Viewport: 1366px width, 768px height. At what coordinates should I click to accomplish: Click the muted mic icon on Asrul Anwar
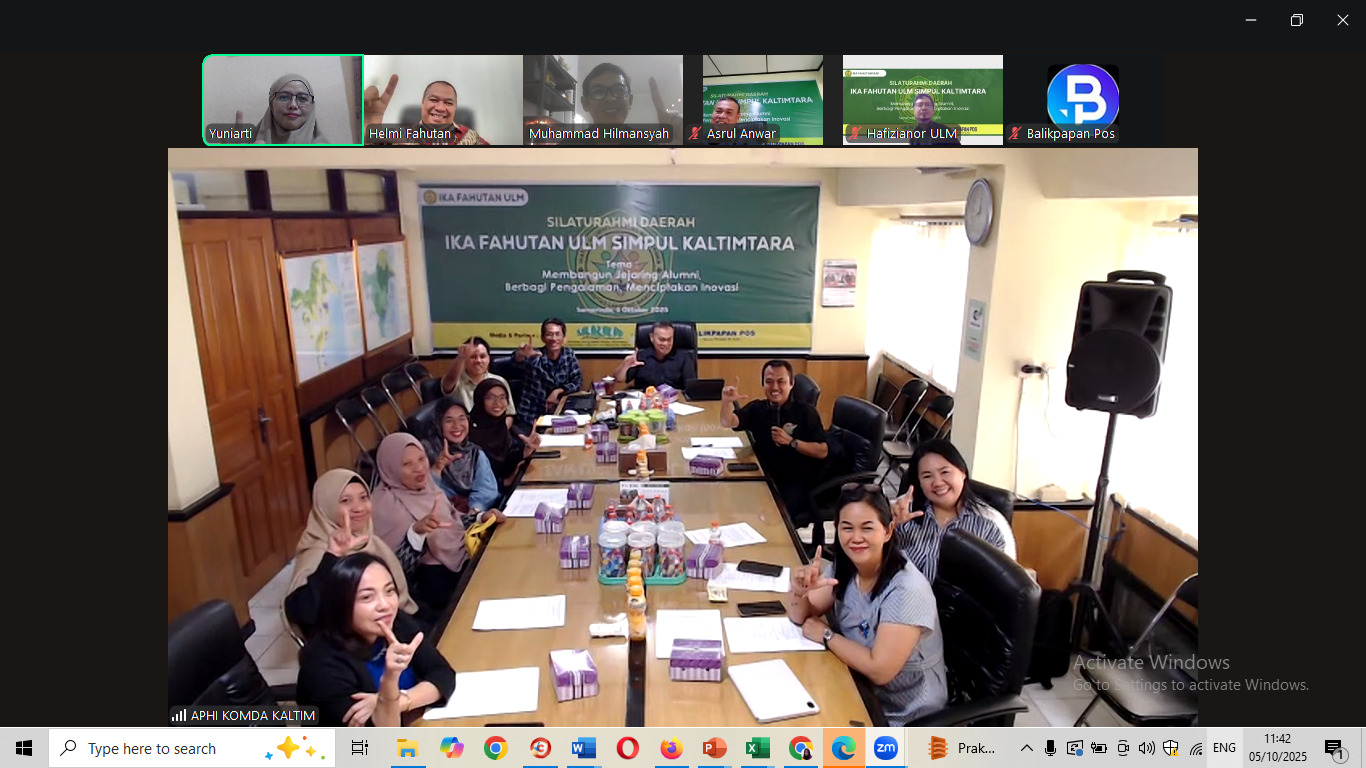tap(695, 134)
